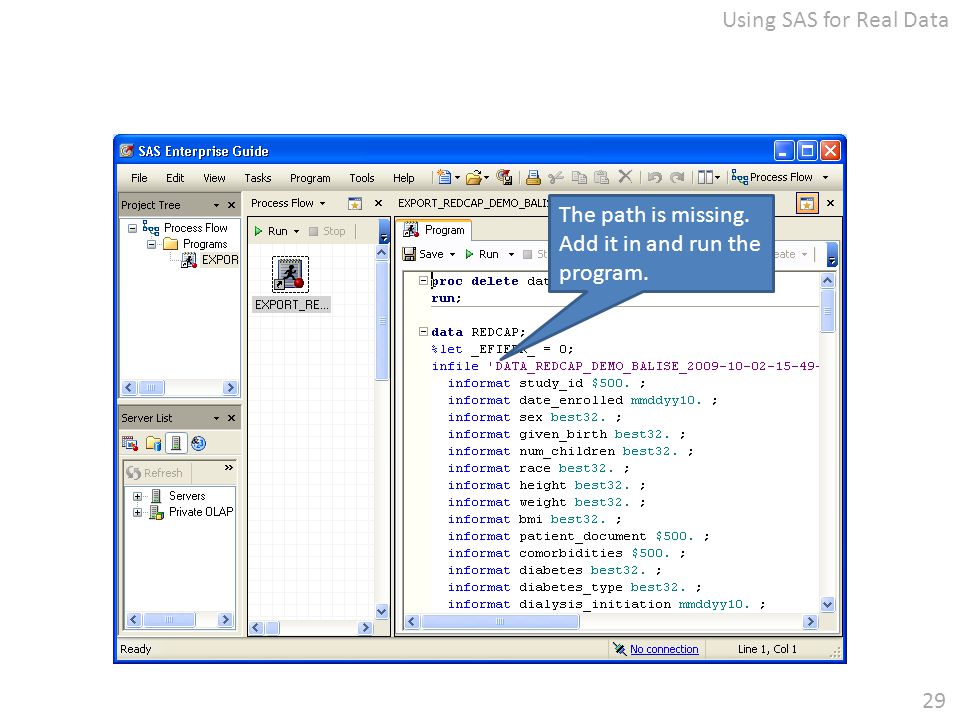960x720 pixels.
Task: Click the Save Project toolbar icon
Action: [504, 178]
